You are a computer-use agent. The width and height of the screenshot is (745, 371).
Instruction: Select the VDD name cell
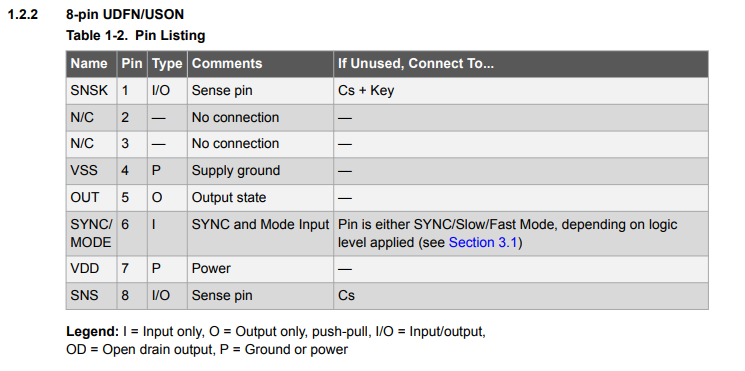point(92,269)
